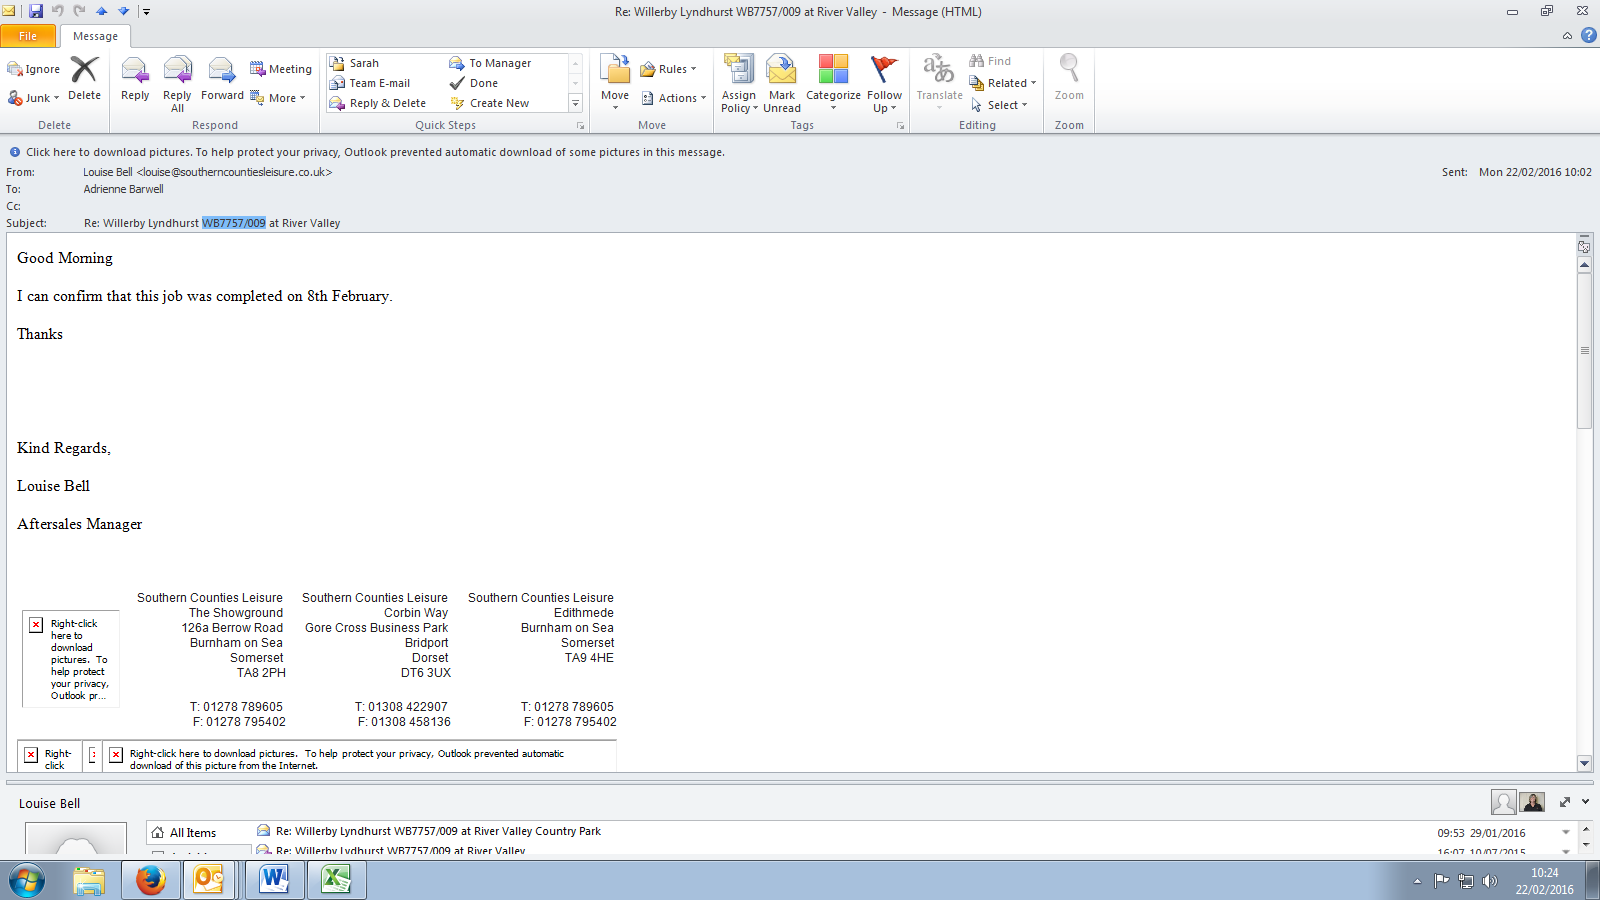Expand the Related dropdown
Image resolution: width=1600 pixels, height=900 pixels.
[x=1003, y=83]
